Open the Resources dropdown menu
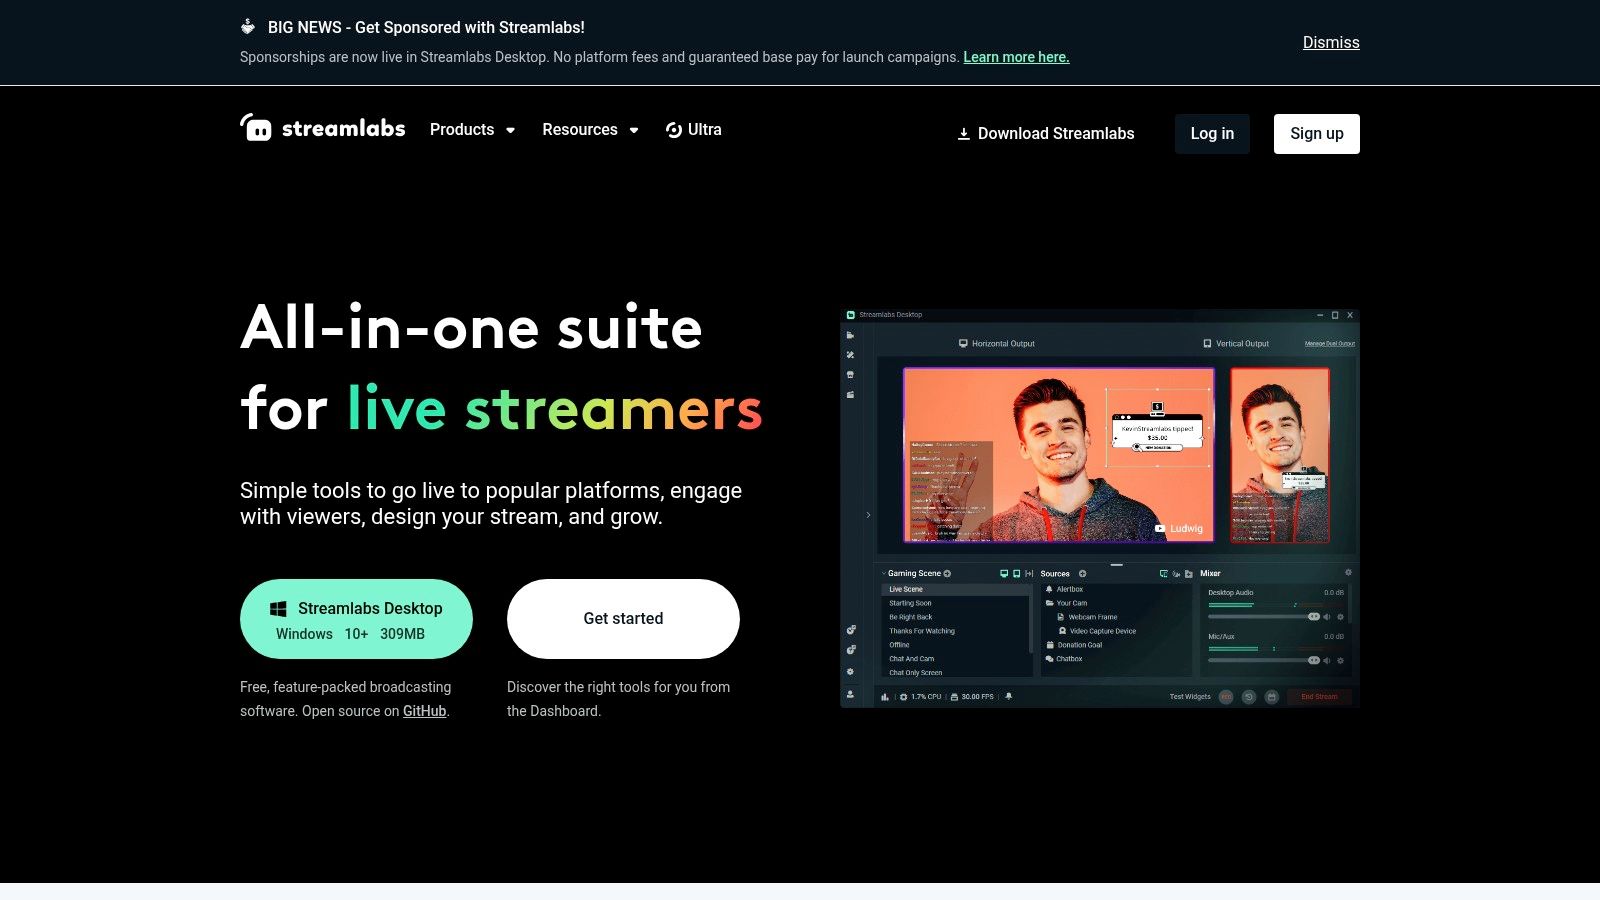The height and width of the screenshot is (900, 1600). pos(590,129)
